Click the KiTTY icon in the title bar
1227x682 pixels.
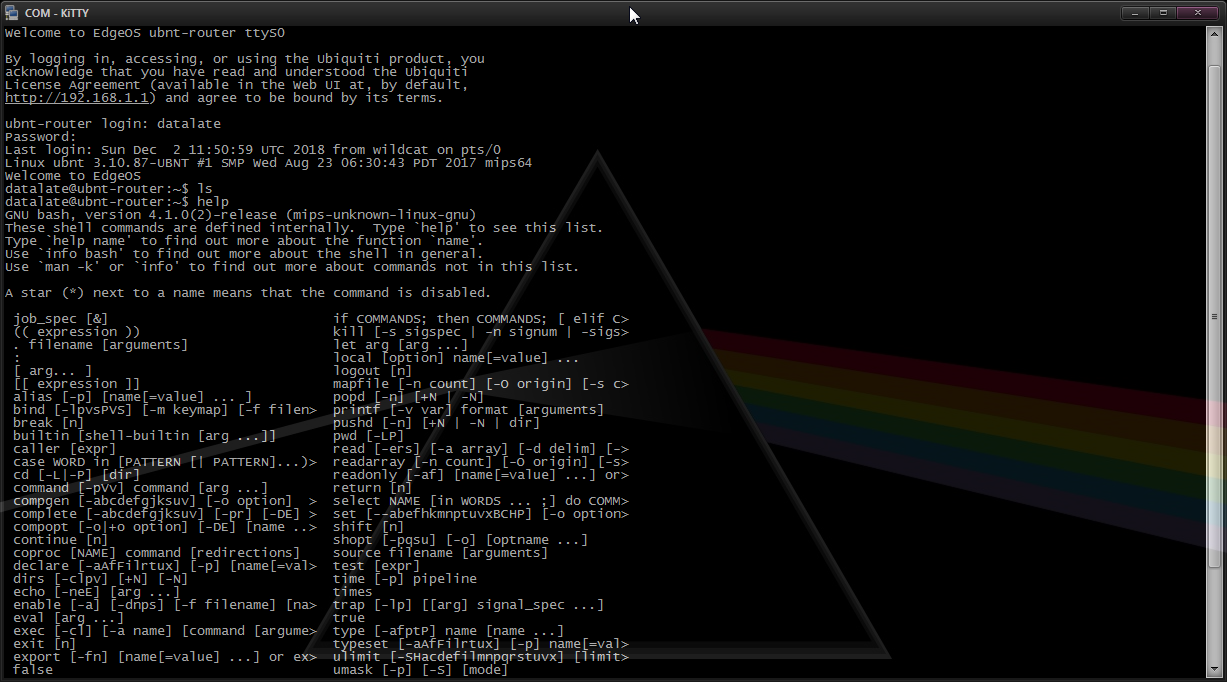point(11,12)
